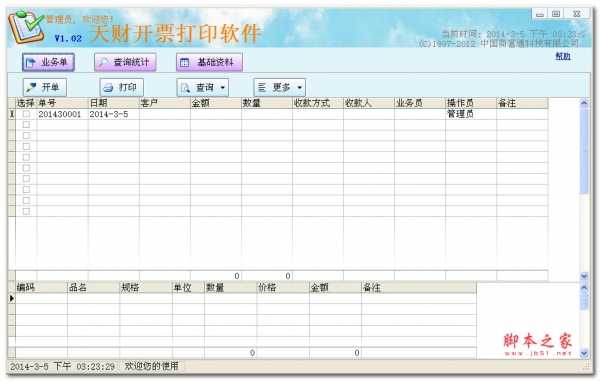Select the 单号 cell 201430001
The width and height of the screenshot is (600, 381).
click(62, 114)
